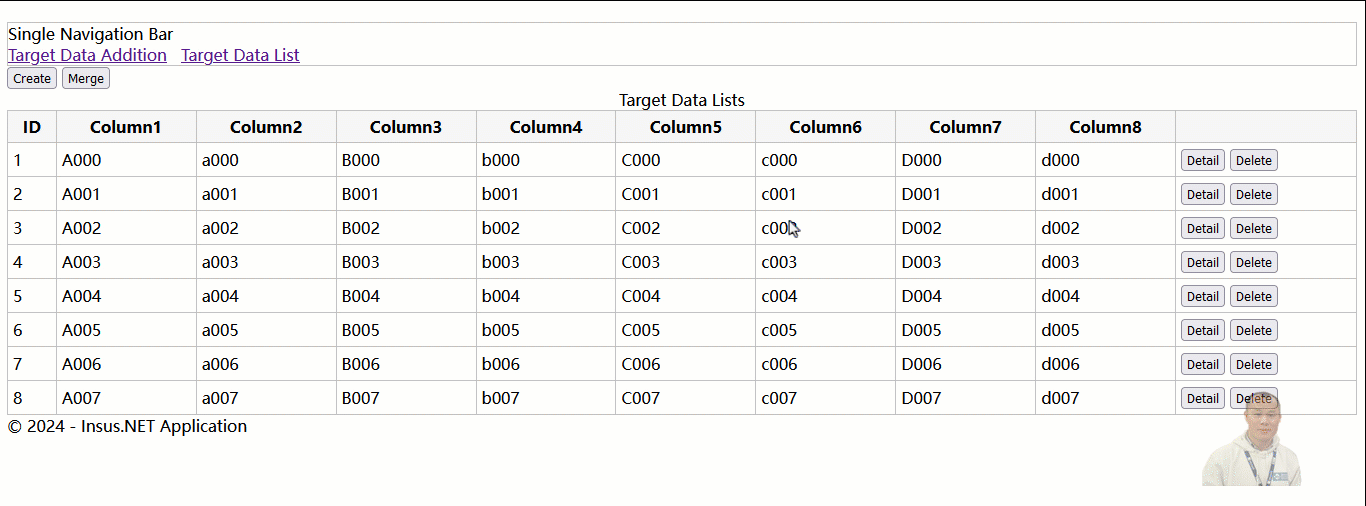The image size is (1366, 506).
Task: Delete the row with ID 1
Action: 1254,160
